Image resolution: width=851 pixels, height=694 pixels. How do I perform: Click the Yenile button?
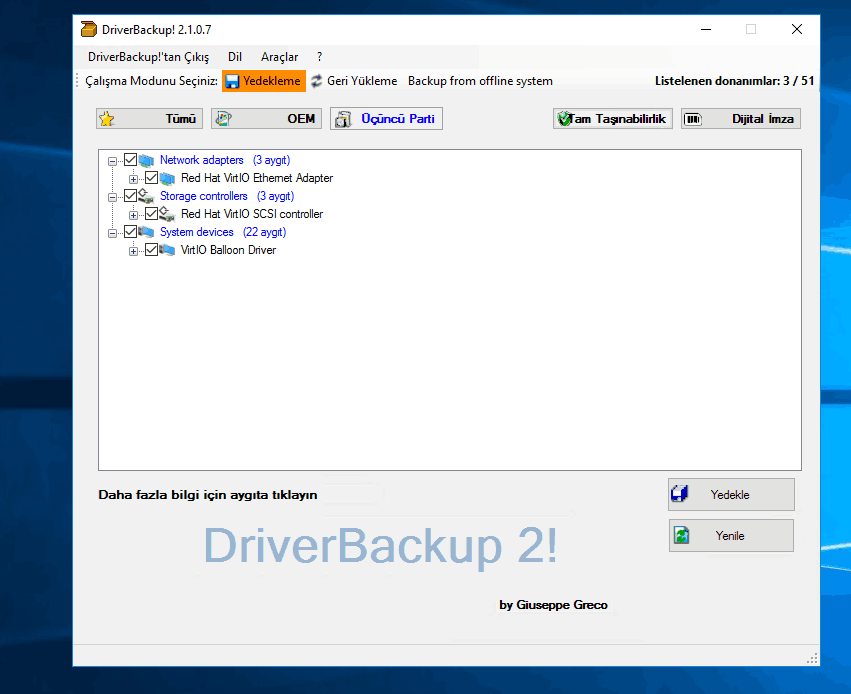pos(731,536)
